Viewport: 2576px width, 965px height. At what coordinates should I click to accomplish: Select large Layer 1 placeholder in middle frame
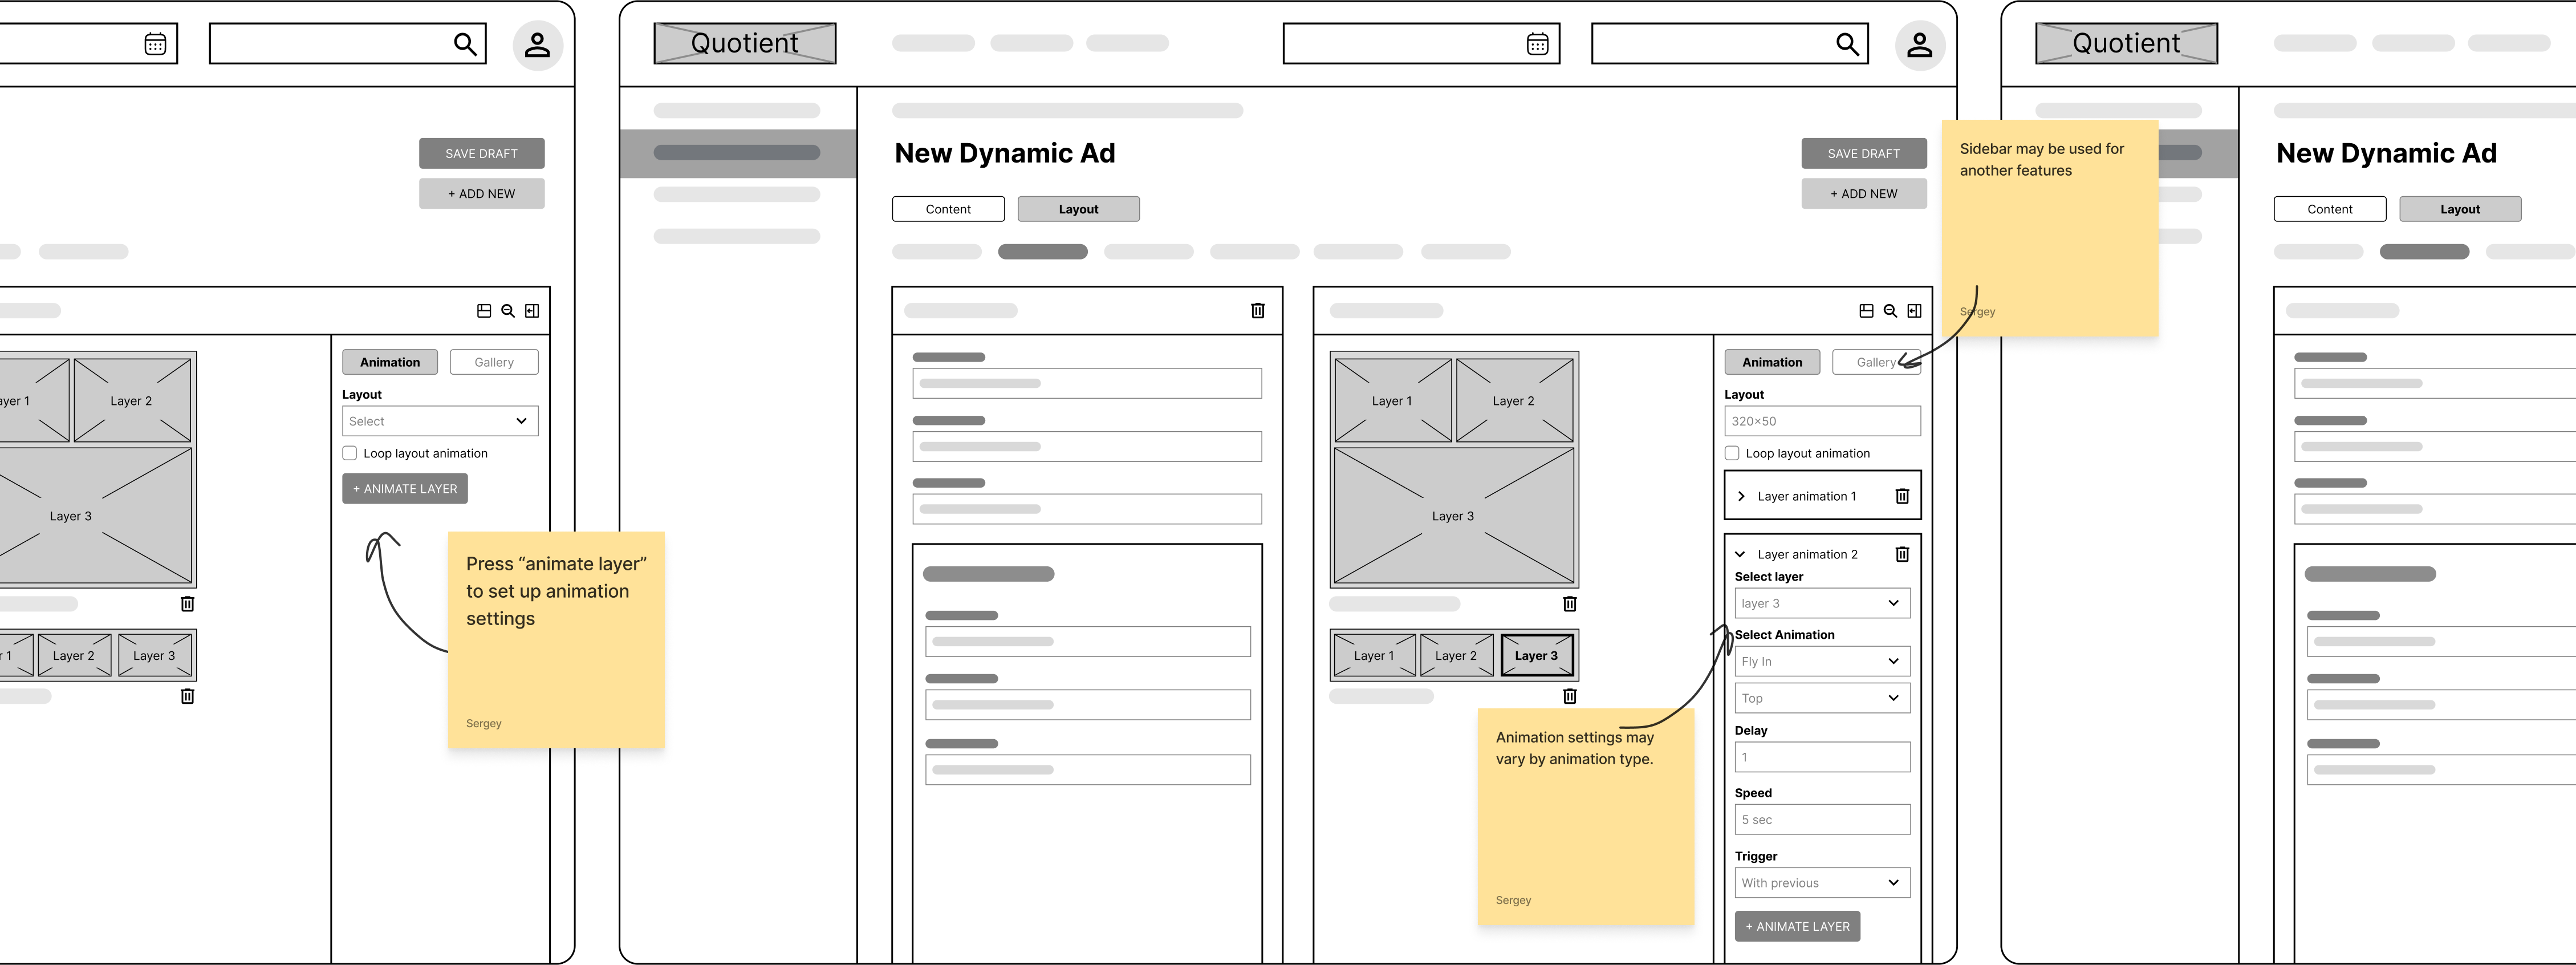[1392, 400]
